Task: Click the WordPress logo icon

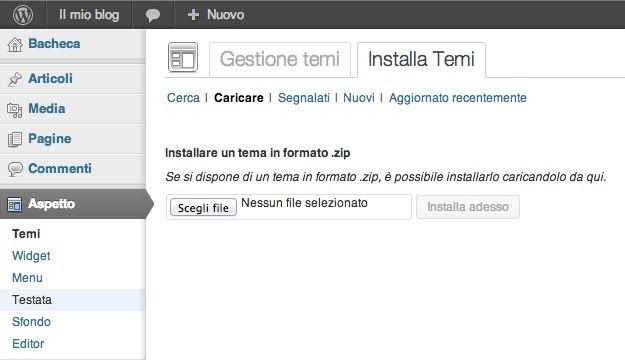Action: [x=23, y=15]
